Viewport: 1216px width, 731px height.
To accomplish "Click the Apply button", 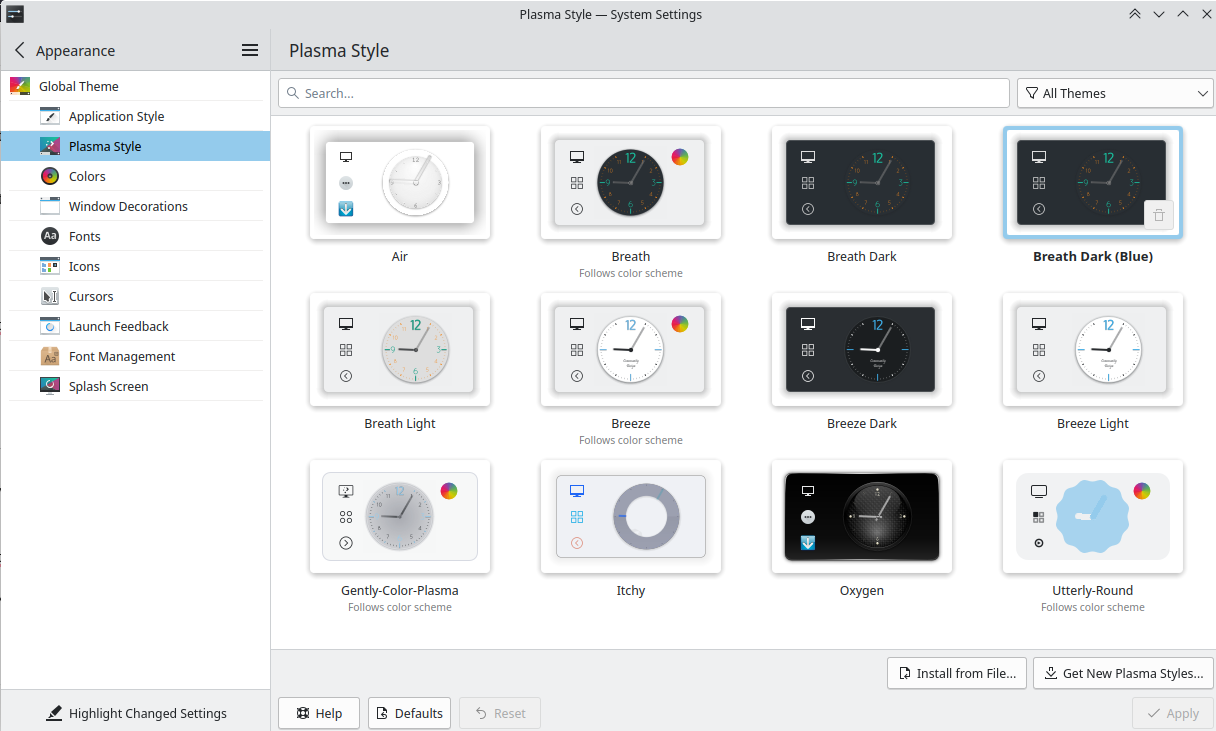I will (x=1173, y=713).
